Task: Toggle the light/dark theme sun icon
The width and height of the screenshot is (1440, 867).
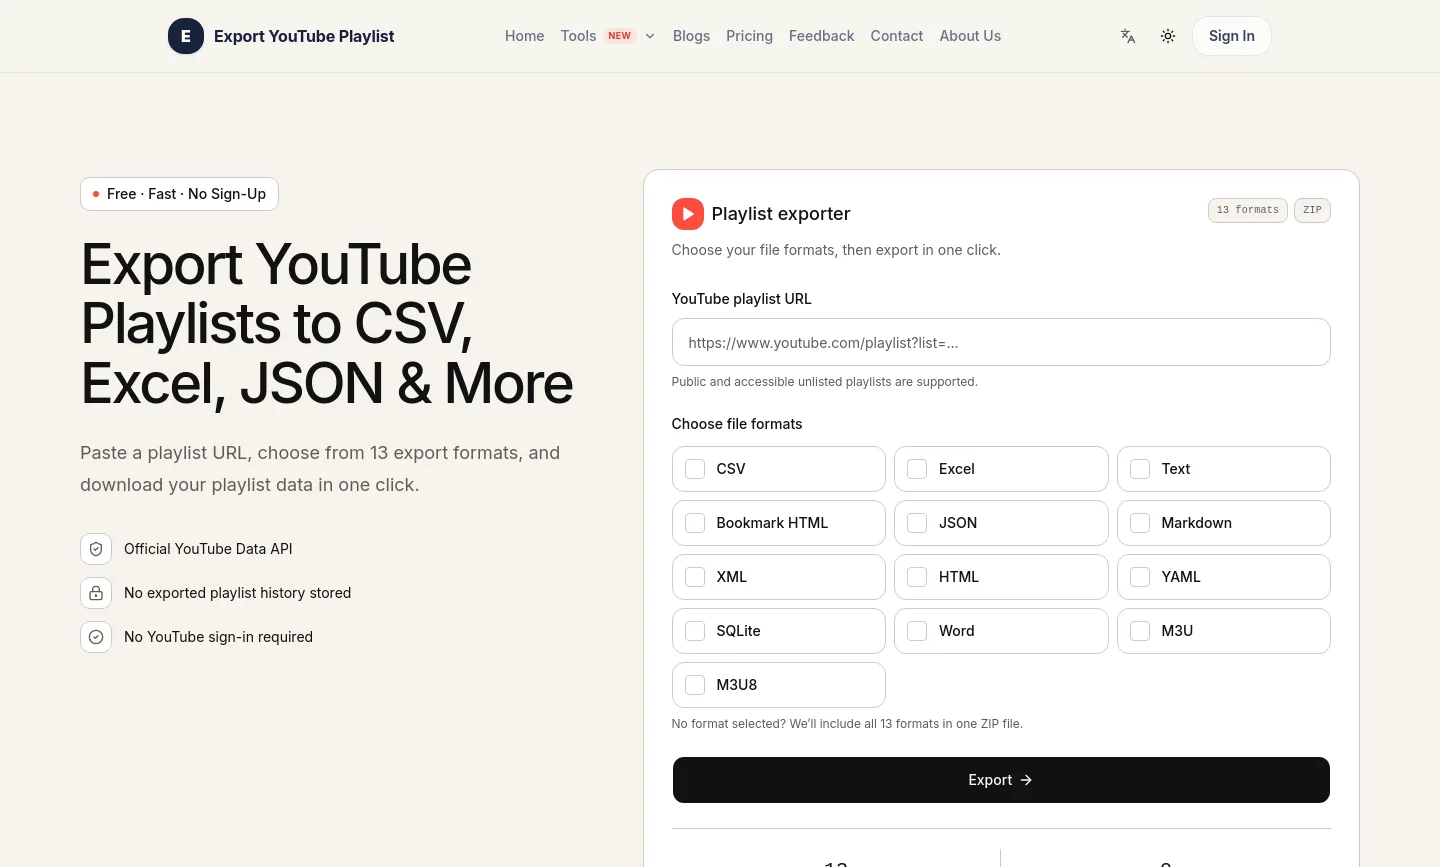Action: 1168,36
